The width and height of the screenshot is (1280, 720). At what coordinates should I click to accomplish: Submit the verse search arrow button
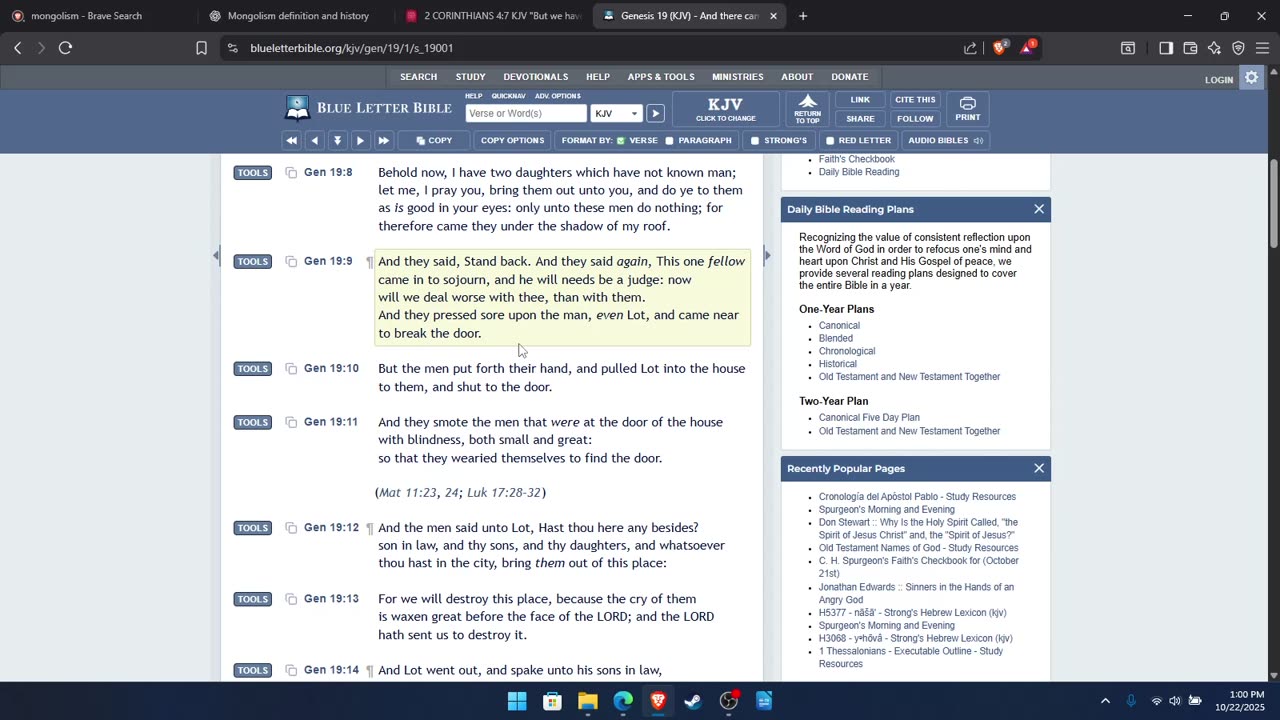[655, 114]
